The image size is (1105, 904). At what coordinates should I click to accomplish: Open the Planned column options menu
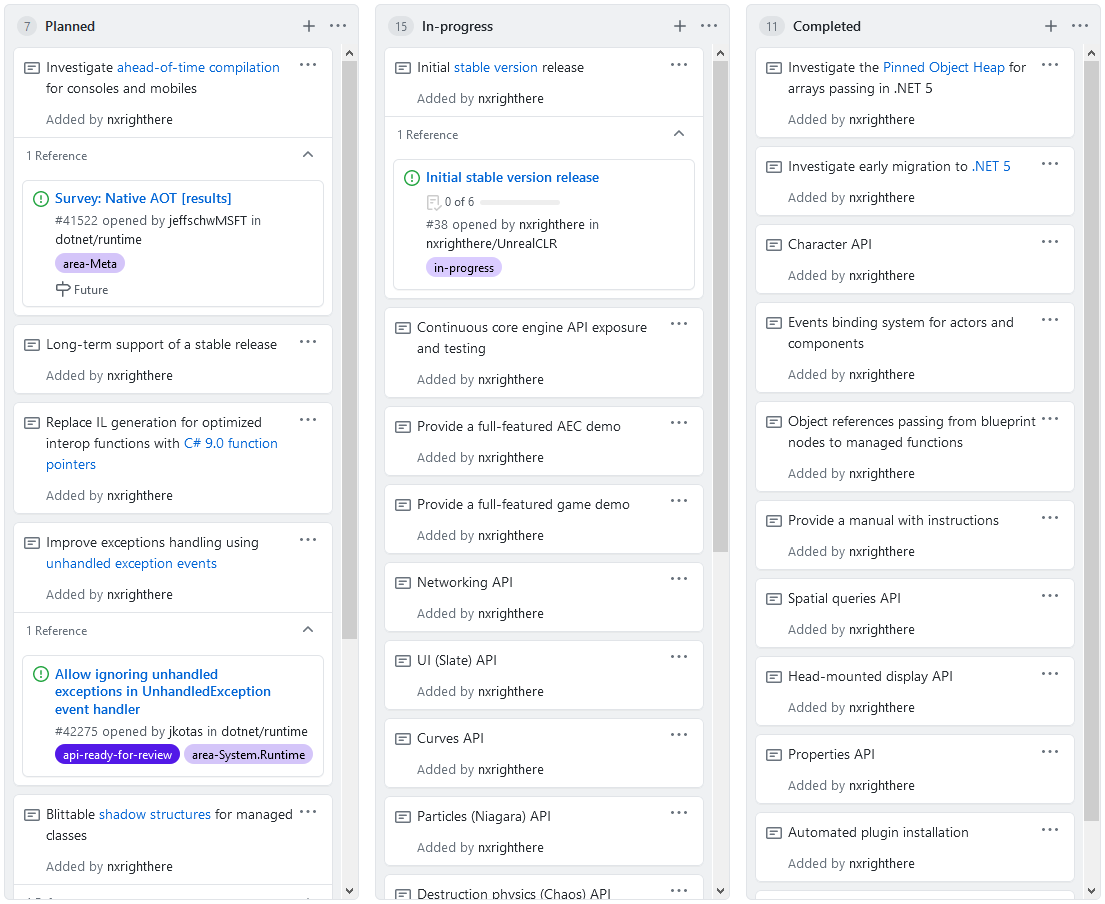pos(338,26)
